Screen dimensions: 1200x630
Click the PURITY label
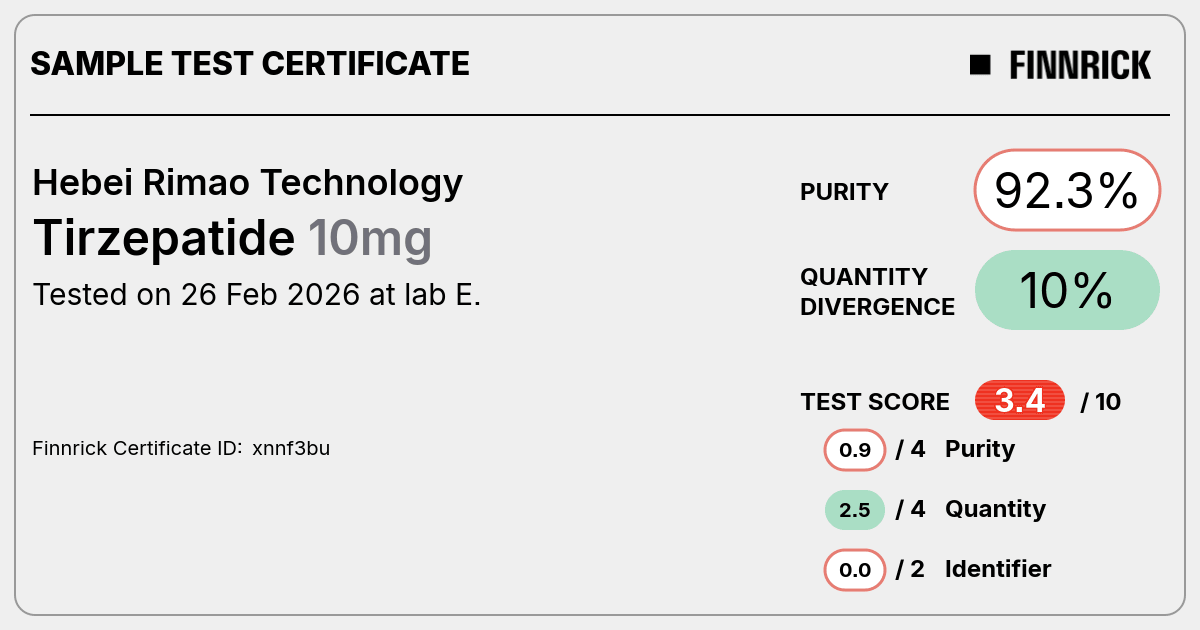[844, 192]
